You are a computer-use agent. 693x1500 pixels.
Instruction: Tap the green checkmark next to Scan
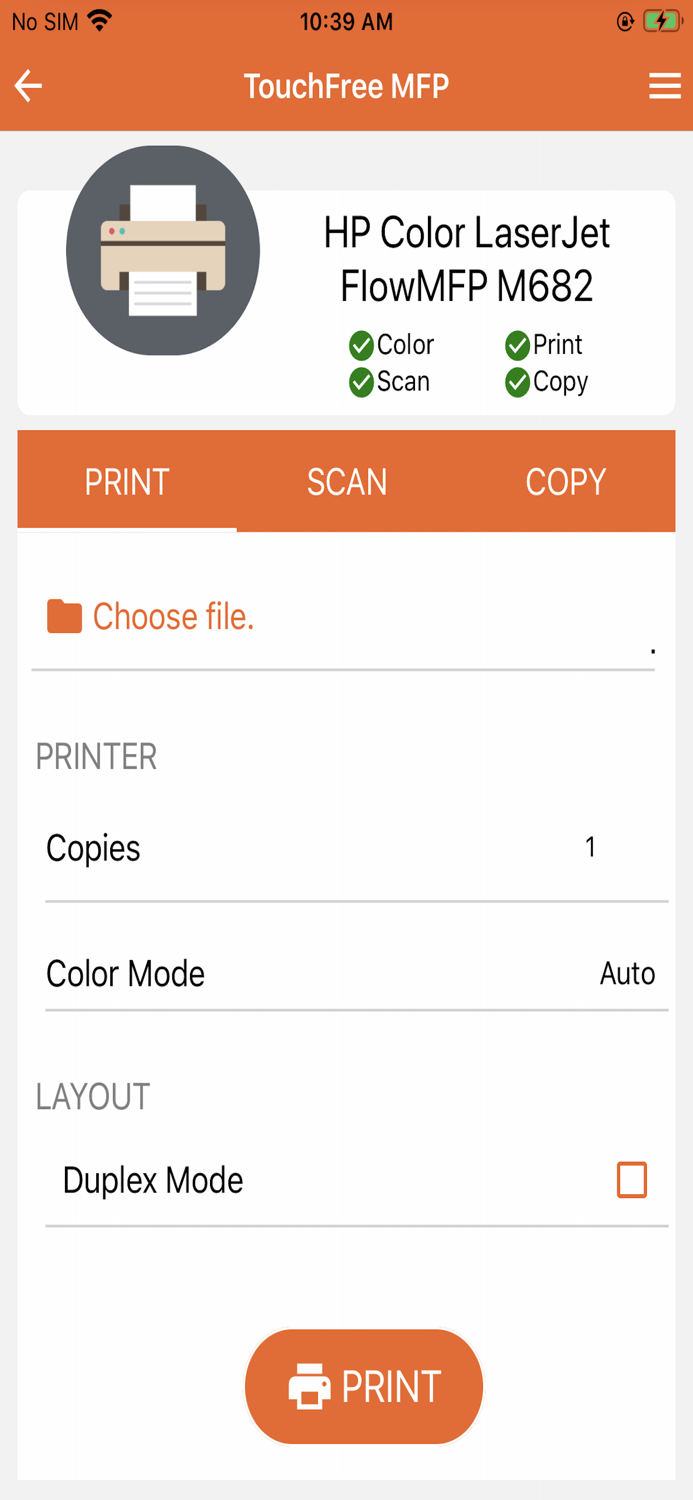[x=362, y=382]
